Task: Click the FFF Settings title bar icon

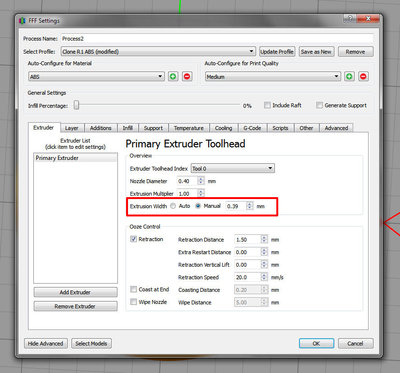Action: click(x=22, y=21)
